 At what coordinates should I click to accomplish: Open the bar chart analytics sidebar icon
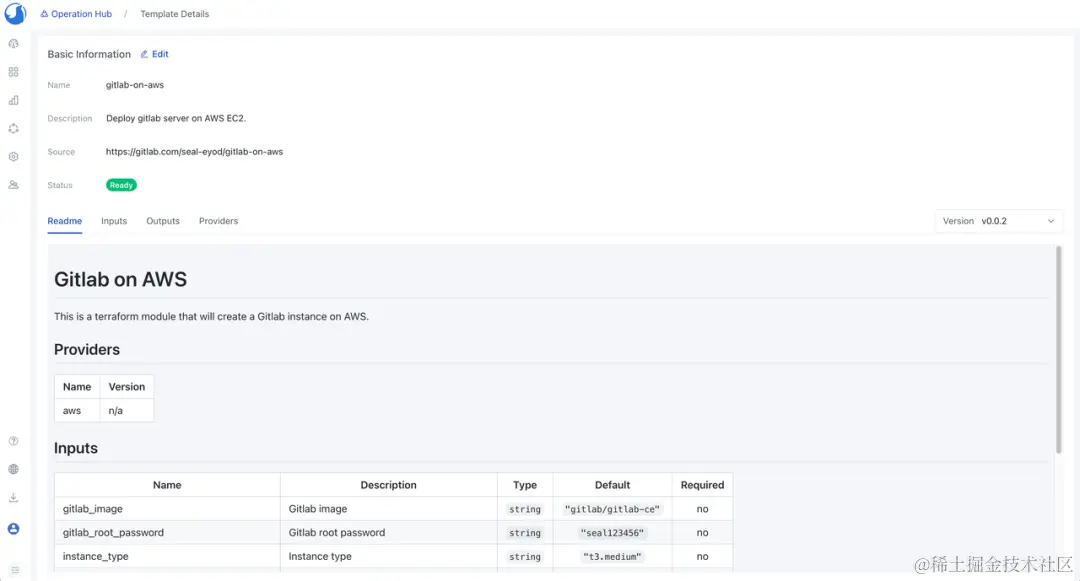(13, 101)
